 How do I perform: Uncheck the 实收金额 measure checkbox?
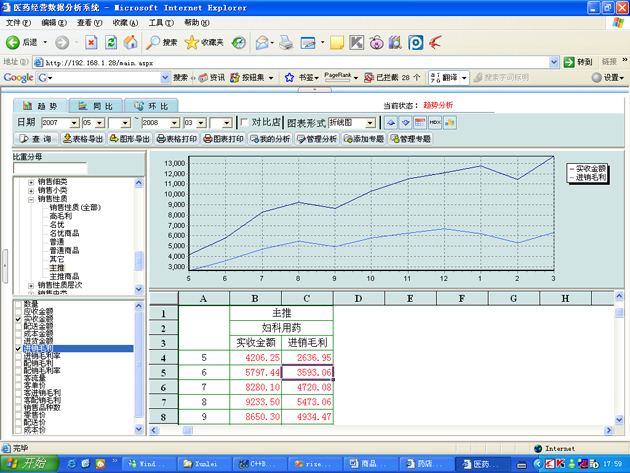(x=18, y=319)
